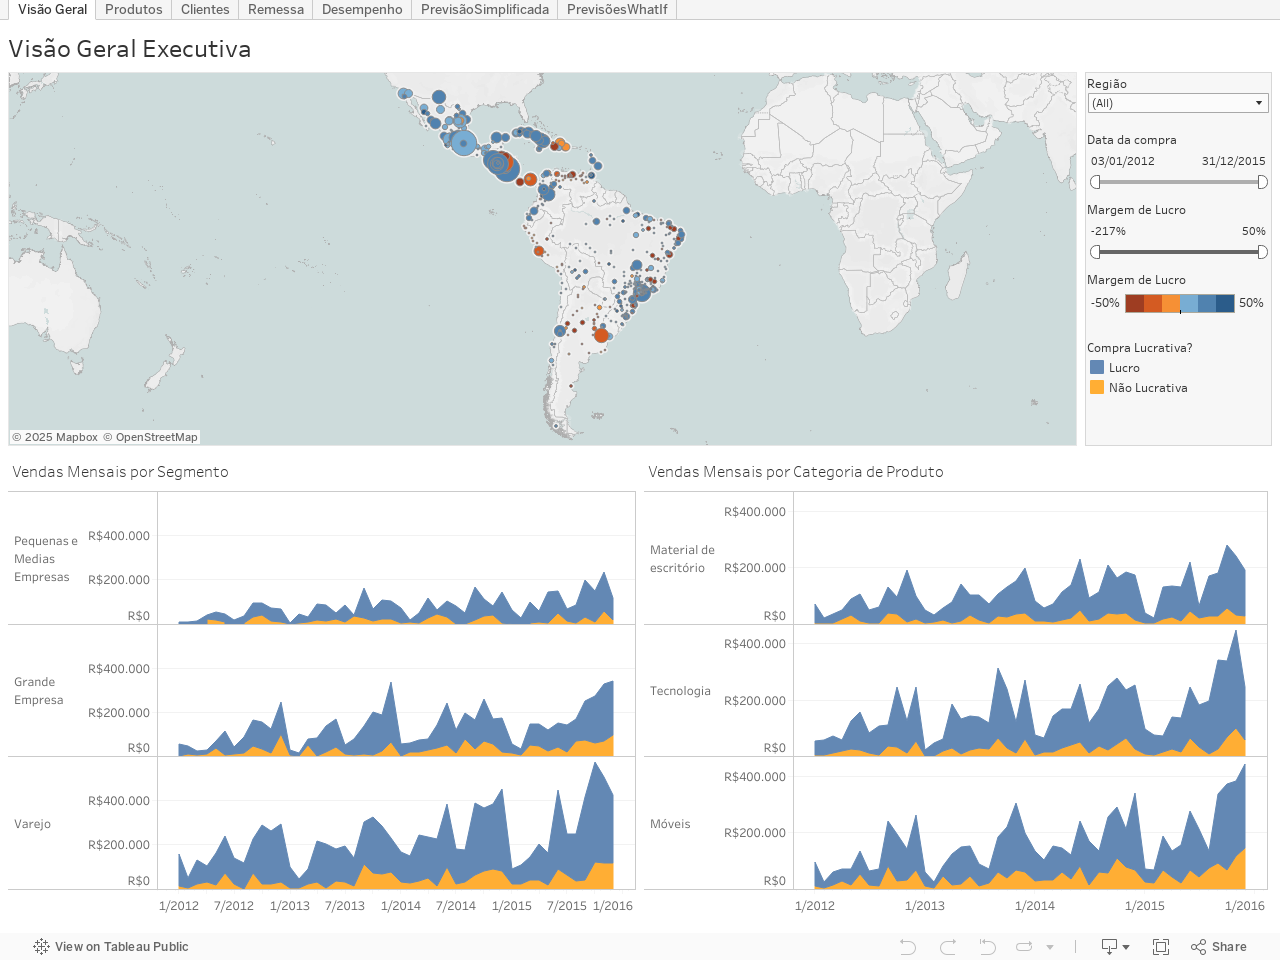Screen dimensions: 1280x960
Task: Enter full screen mode icon
Action: tap(1161, 946)
